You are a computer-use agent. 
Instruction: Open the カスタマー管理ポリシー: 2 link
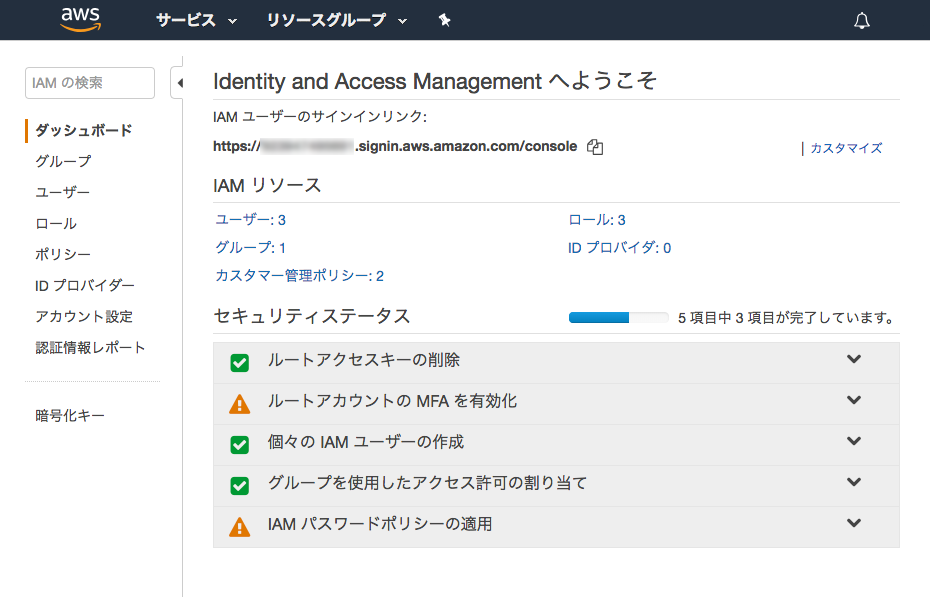coord(300,276)
